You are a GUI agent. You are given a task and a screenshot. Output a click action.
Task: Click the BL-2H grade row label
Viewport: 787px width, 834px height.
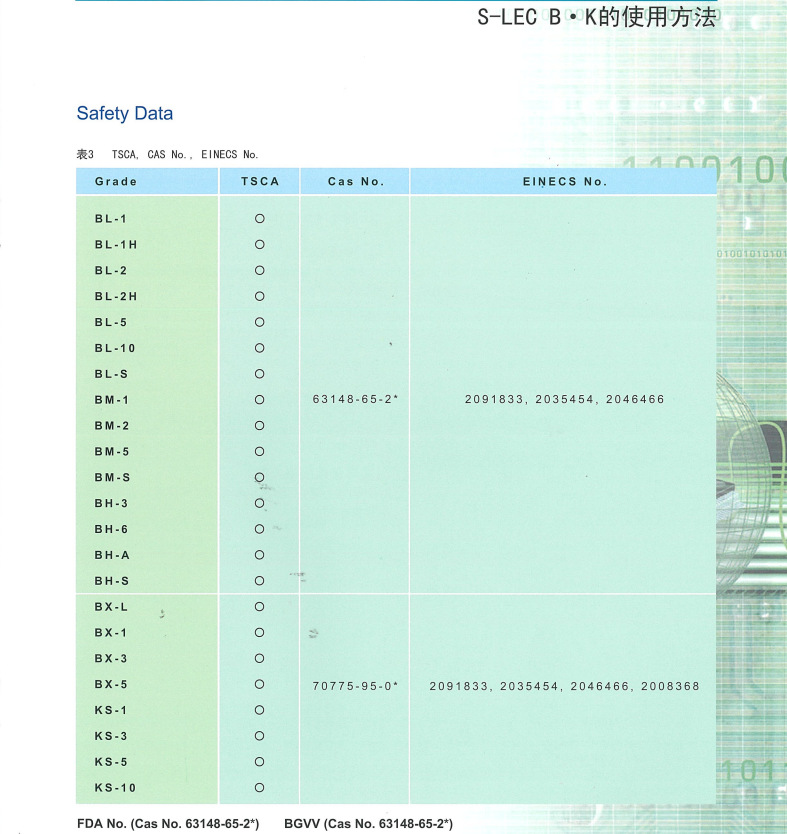tap(116, 296)
